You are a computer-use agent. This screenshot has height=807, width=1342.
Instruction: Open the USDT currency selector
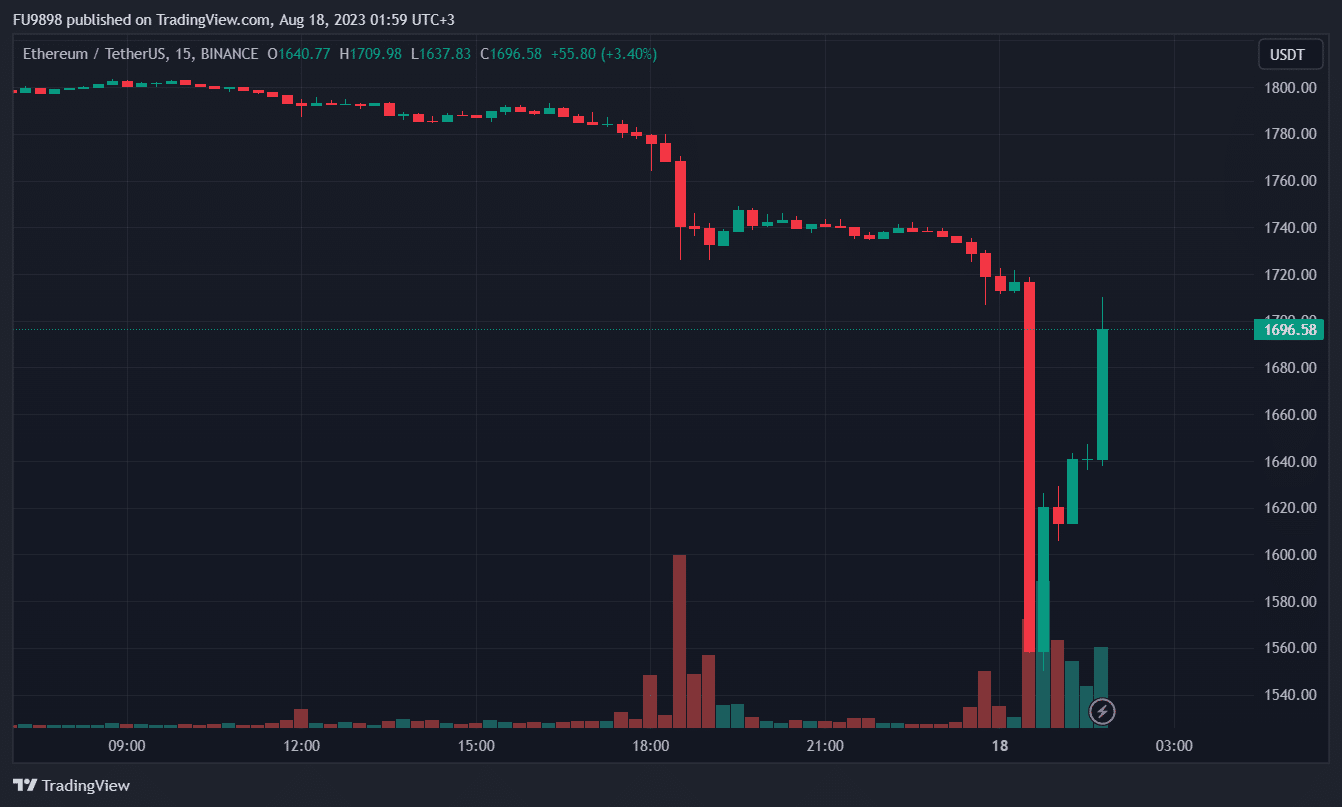(1289, 55)
